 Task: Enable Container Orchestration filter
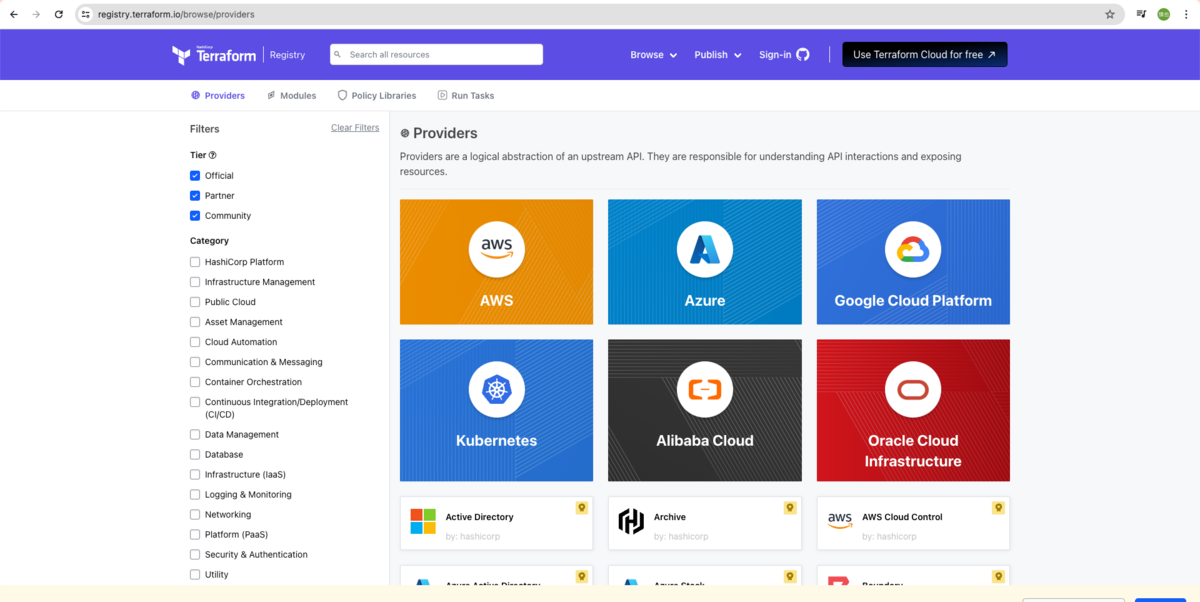pyautogui.click(x=195, y=382)
